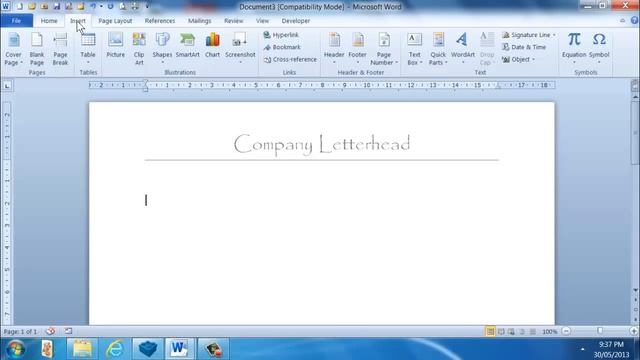Image resolution: width=640 pixels, height=360 pixels.
Task: Click Save in Quick Access Toolbar
Action: 57,7
